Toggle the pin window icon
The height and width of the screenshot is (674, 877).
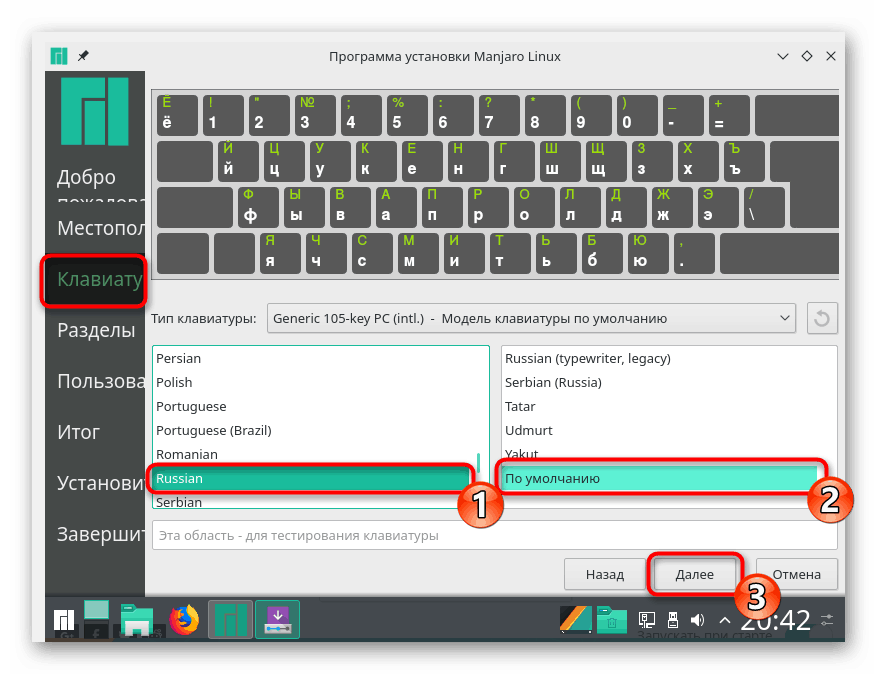(83, 56)
